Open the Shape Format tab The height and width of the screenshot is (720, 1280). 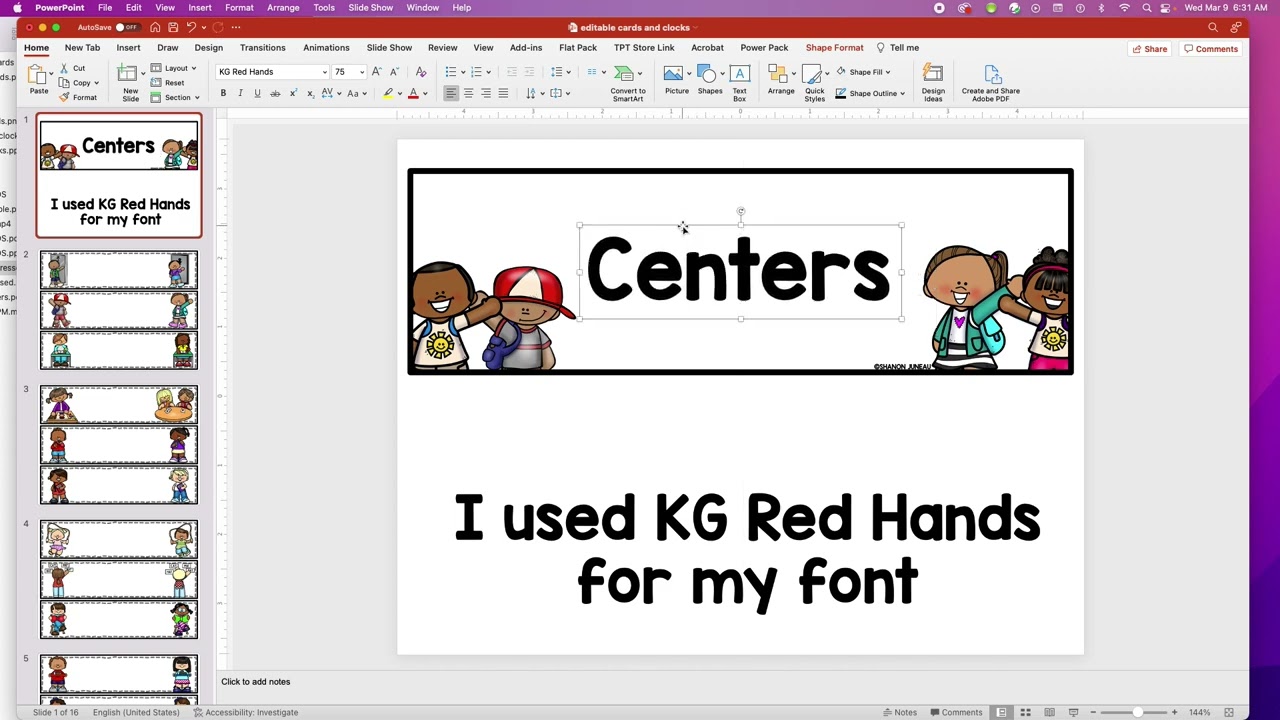tap(834, 47)
